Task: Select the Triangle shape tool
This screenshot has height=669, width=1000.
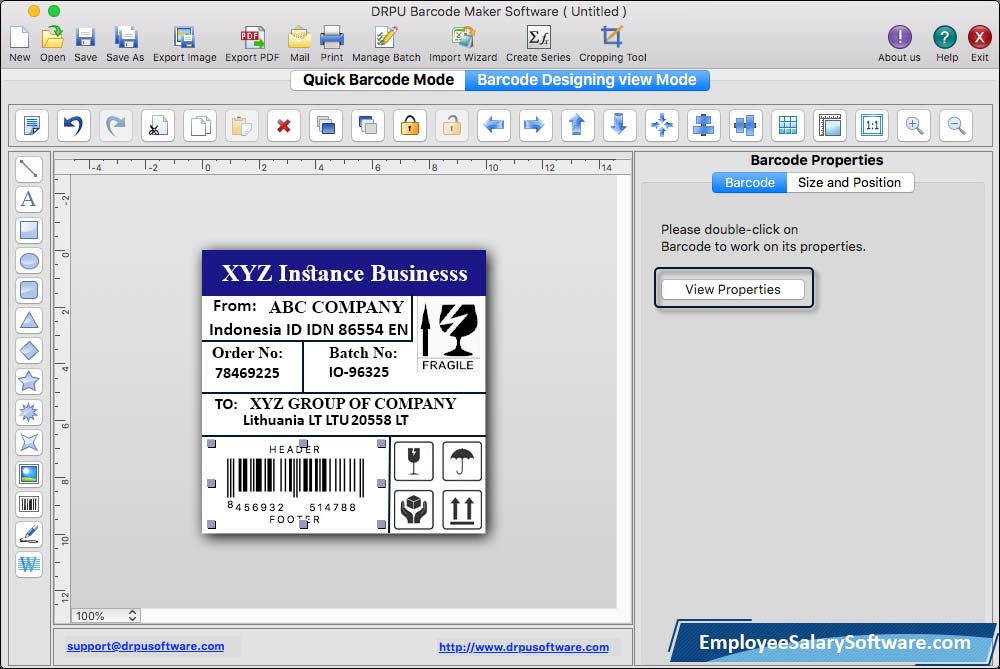Action: point(29,320)
